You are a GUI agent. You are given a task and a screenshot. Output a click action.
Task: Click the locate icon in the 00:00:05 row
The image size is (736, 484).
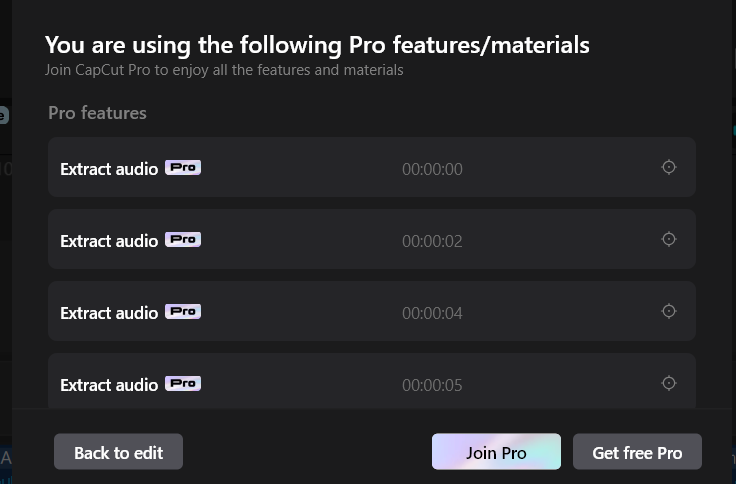(668, 384)
